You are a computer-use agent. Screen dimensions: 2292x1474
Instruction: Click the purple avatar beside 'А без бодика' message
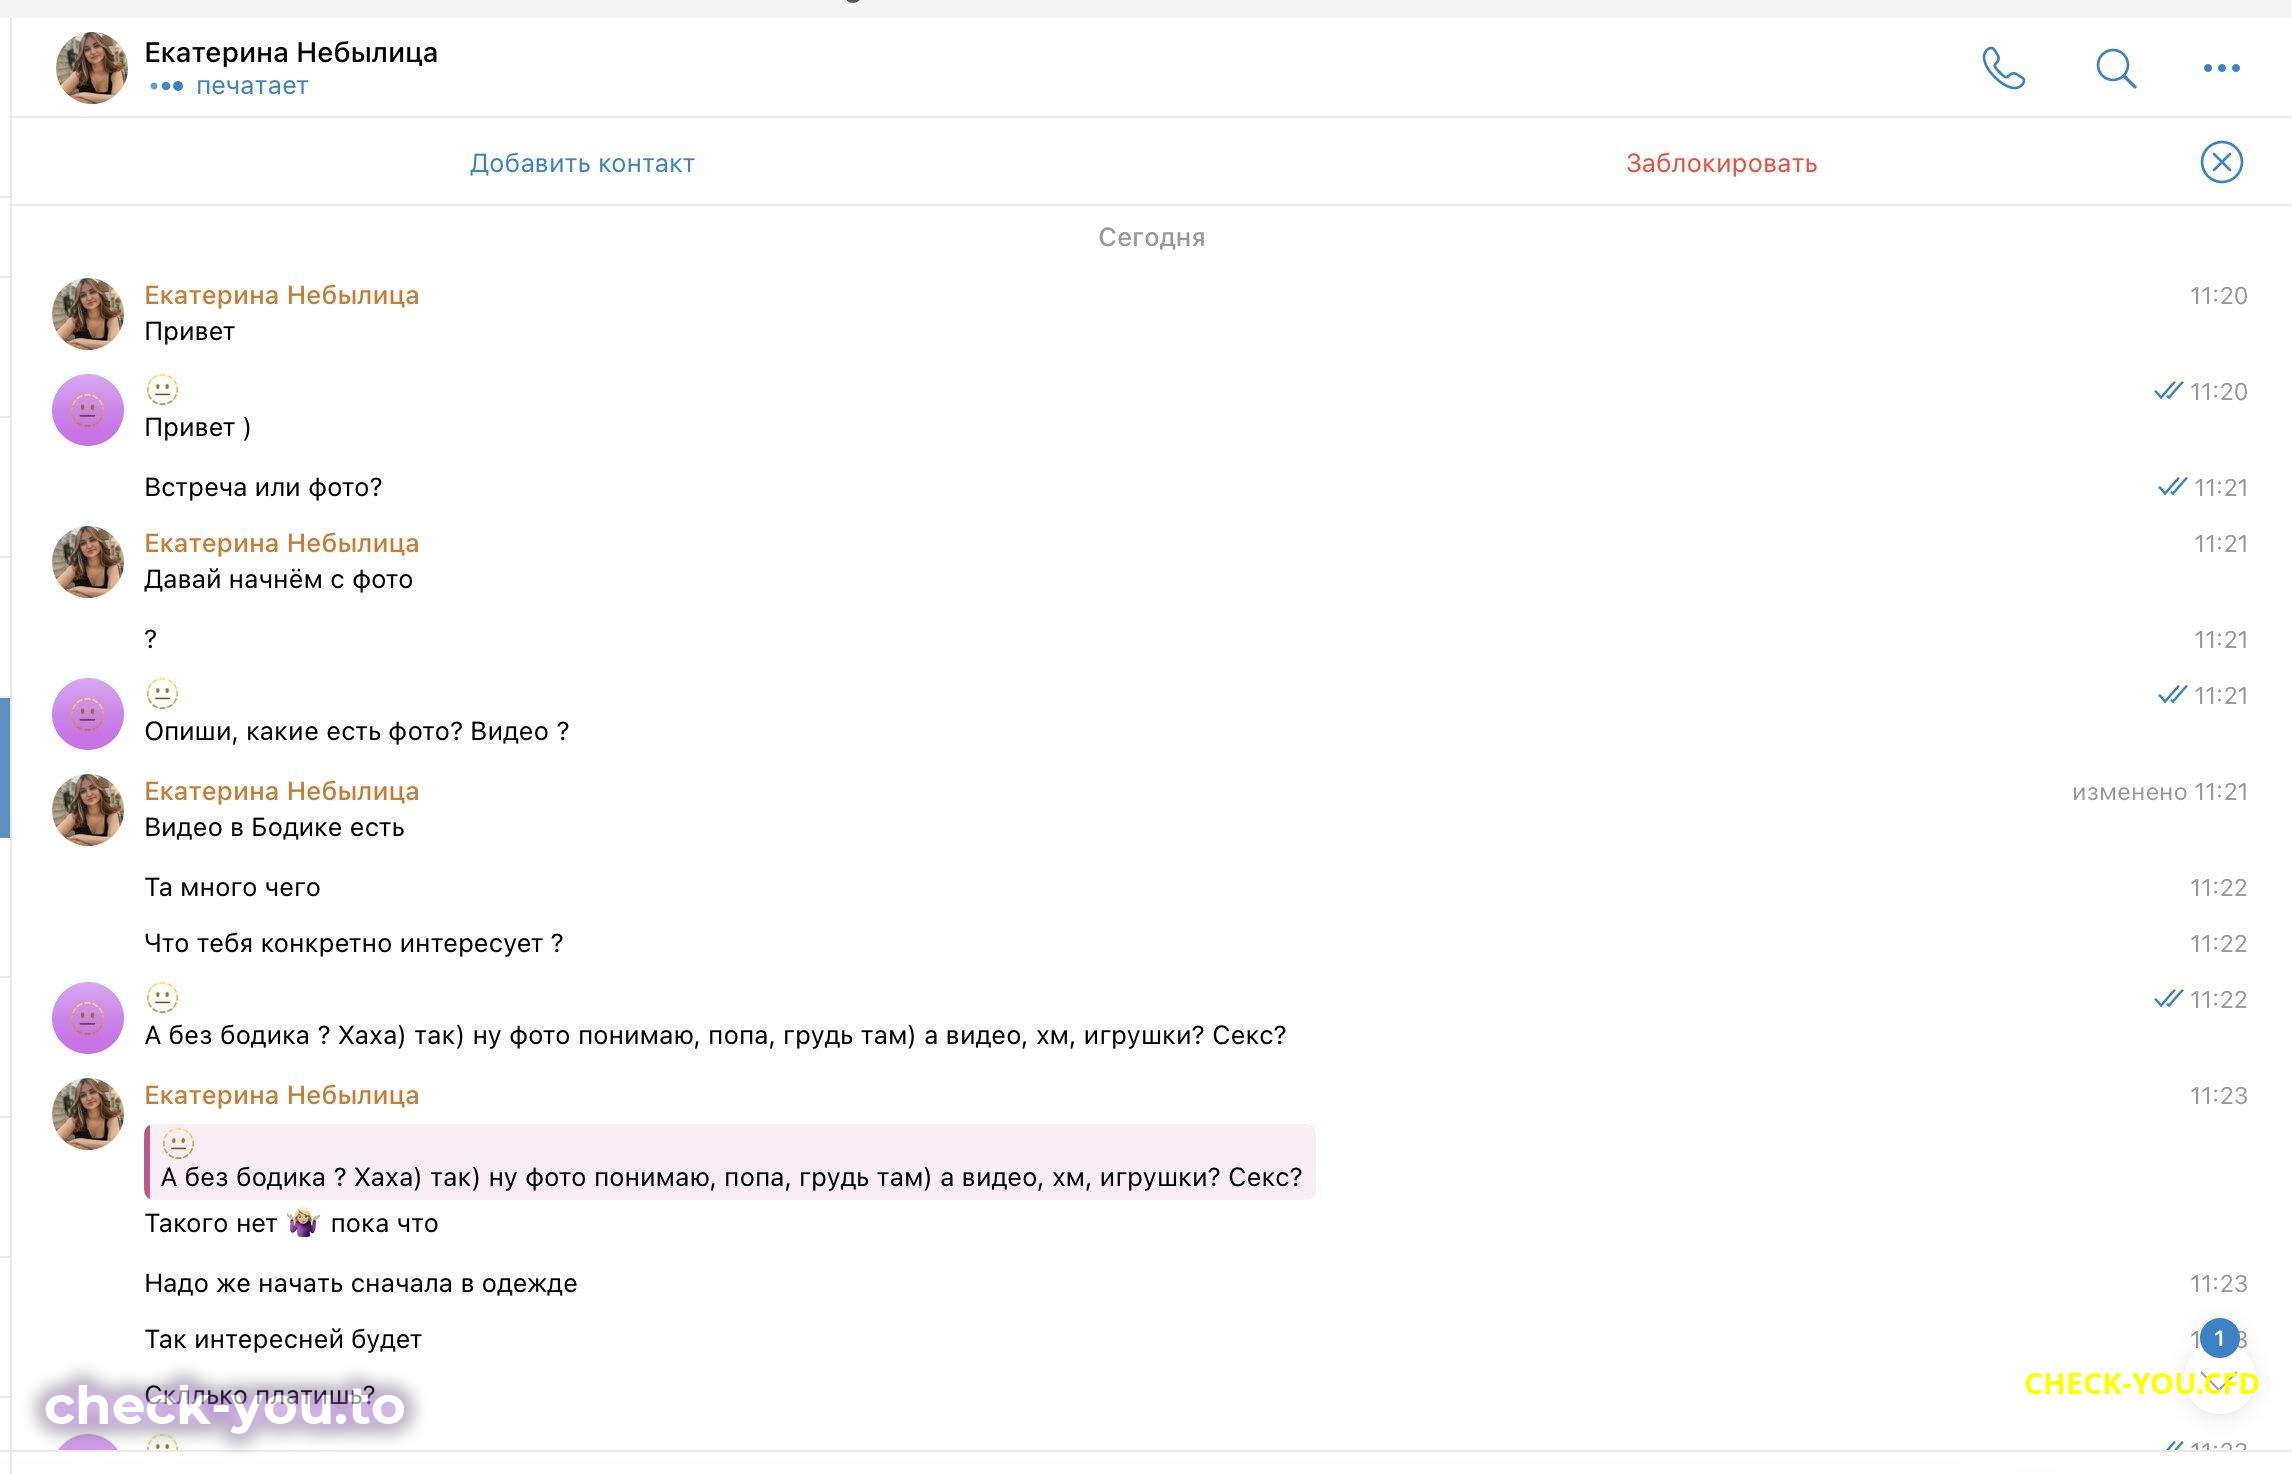click(x=88, y=1018)
